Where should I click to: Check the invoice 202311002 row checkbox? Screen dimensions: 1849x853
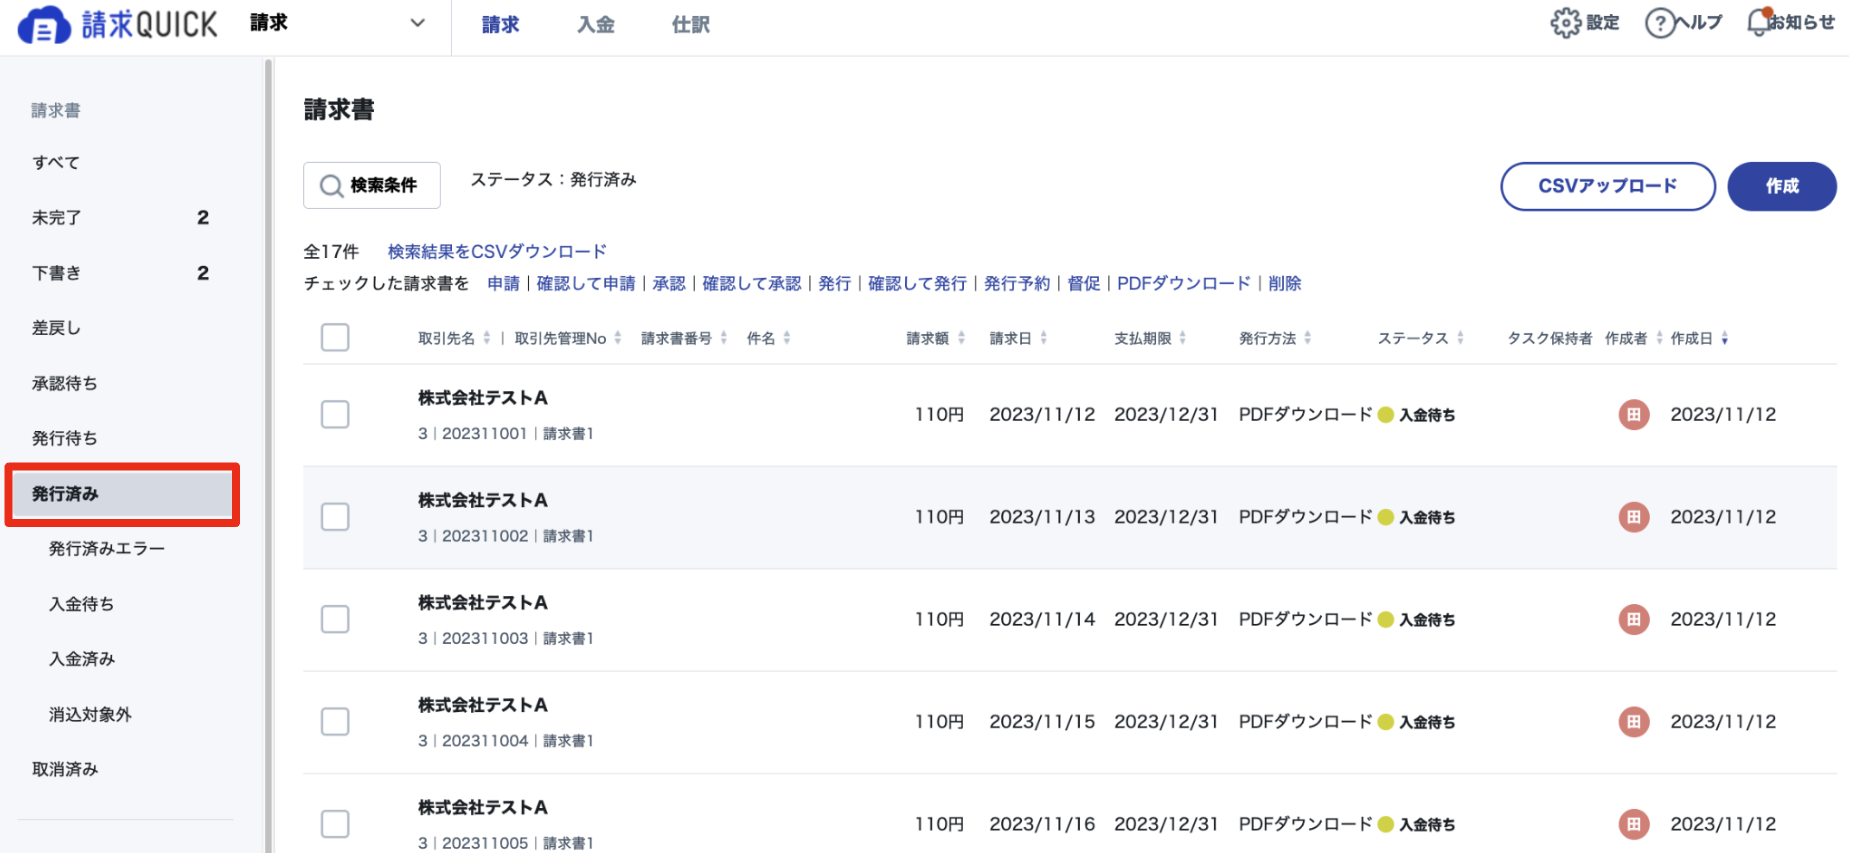click(335, 517)
